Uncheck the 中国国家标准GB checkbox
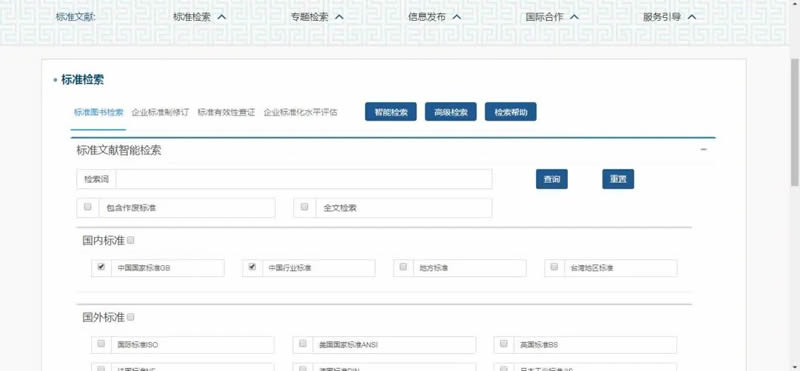This screenshot has width=800, height=371. 101,266
